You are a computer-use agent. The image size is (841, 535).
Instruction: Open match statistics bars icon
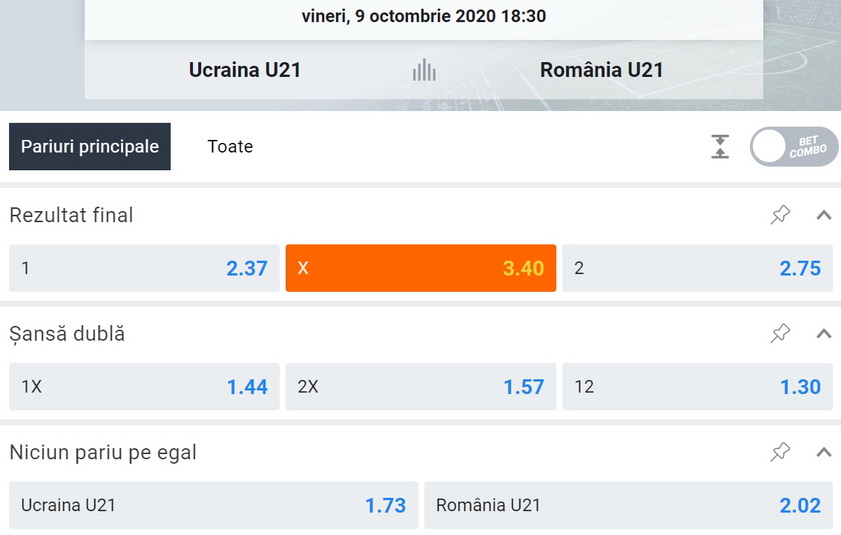(x=424, y=70)
